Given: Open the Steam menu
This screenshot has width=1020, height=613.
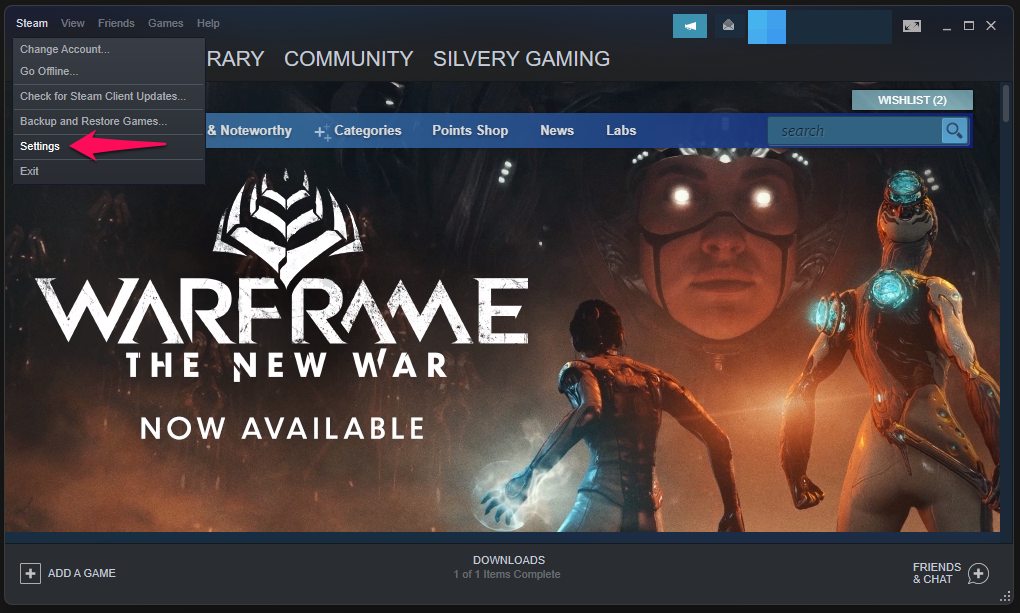Looking at the screenshot, I should tap(32, 23).
